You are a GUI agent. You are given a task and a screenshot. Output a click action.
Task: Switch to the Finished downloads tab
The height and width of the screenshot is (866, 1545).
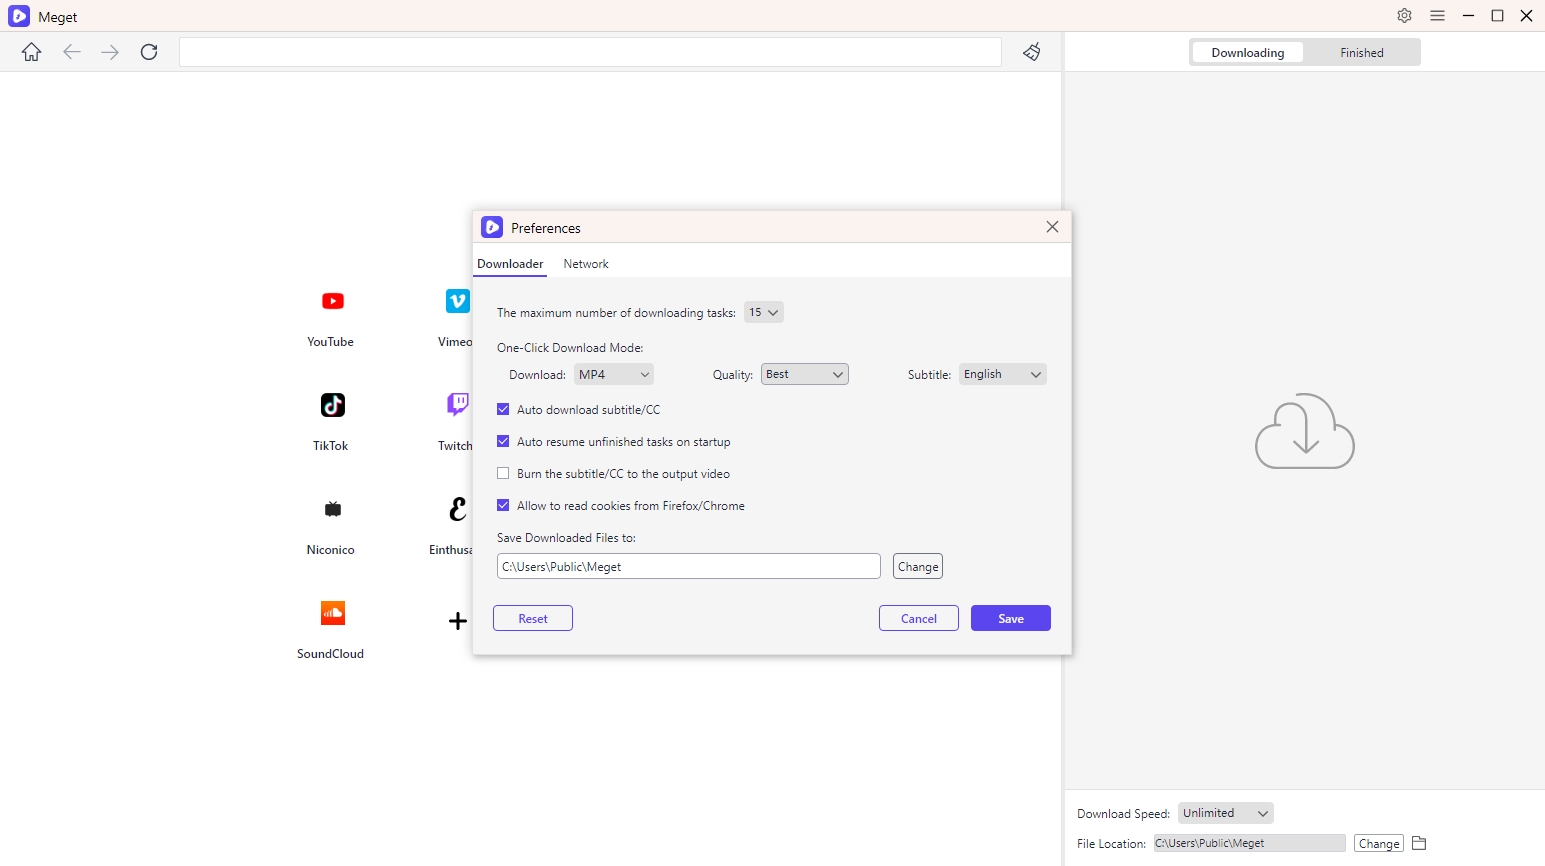coord(1362,53)
